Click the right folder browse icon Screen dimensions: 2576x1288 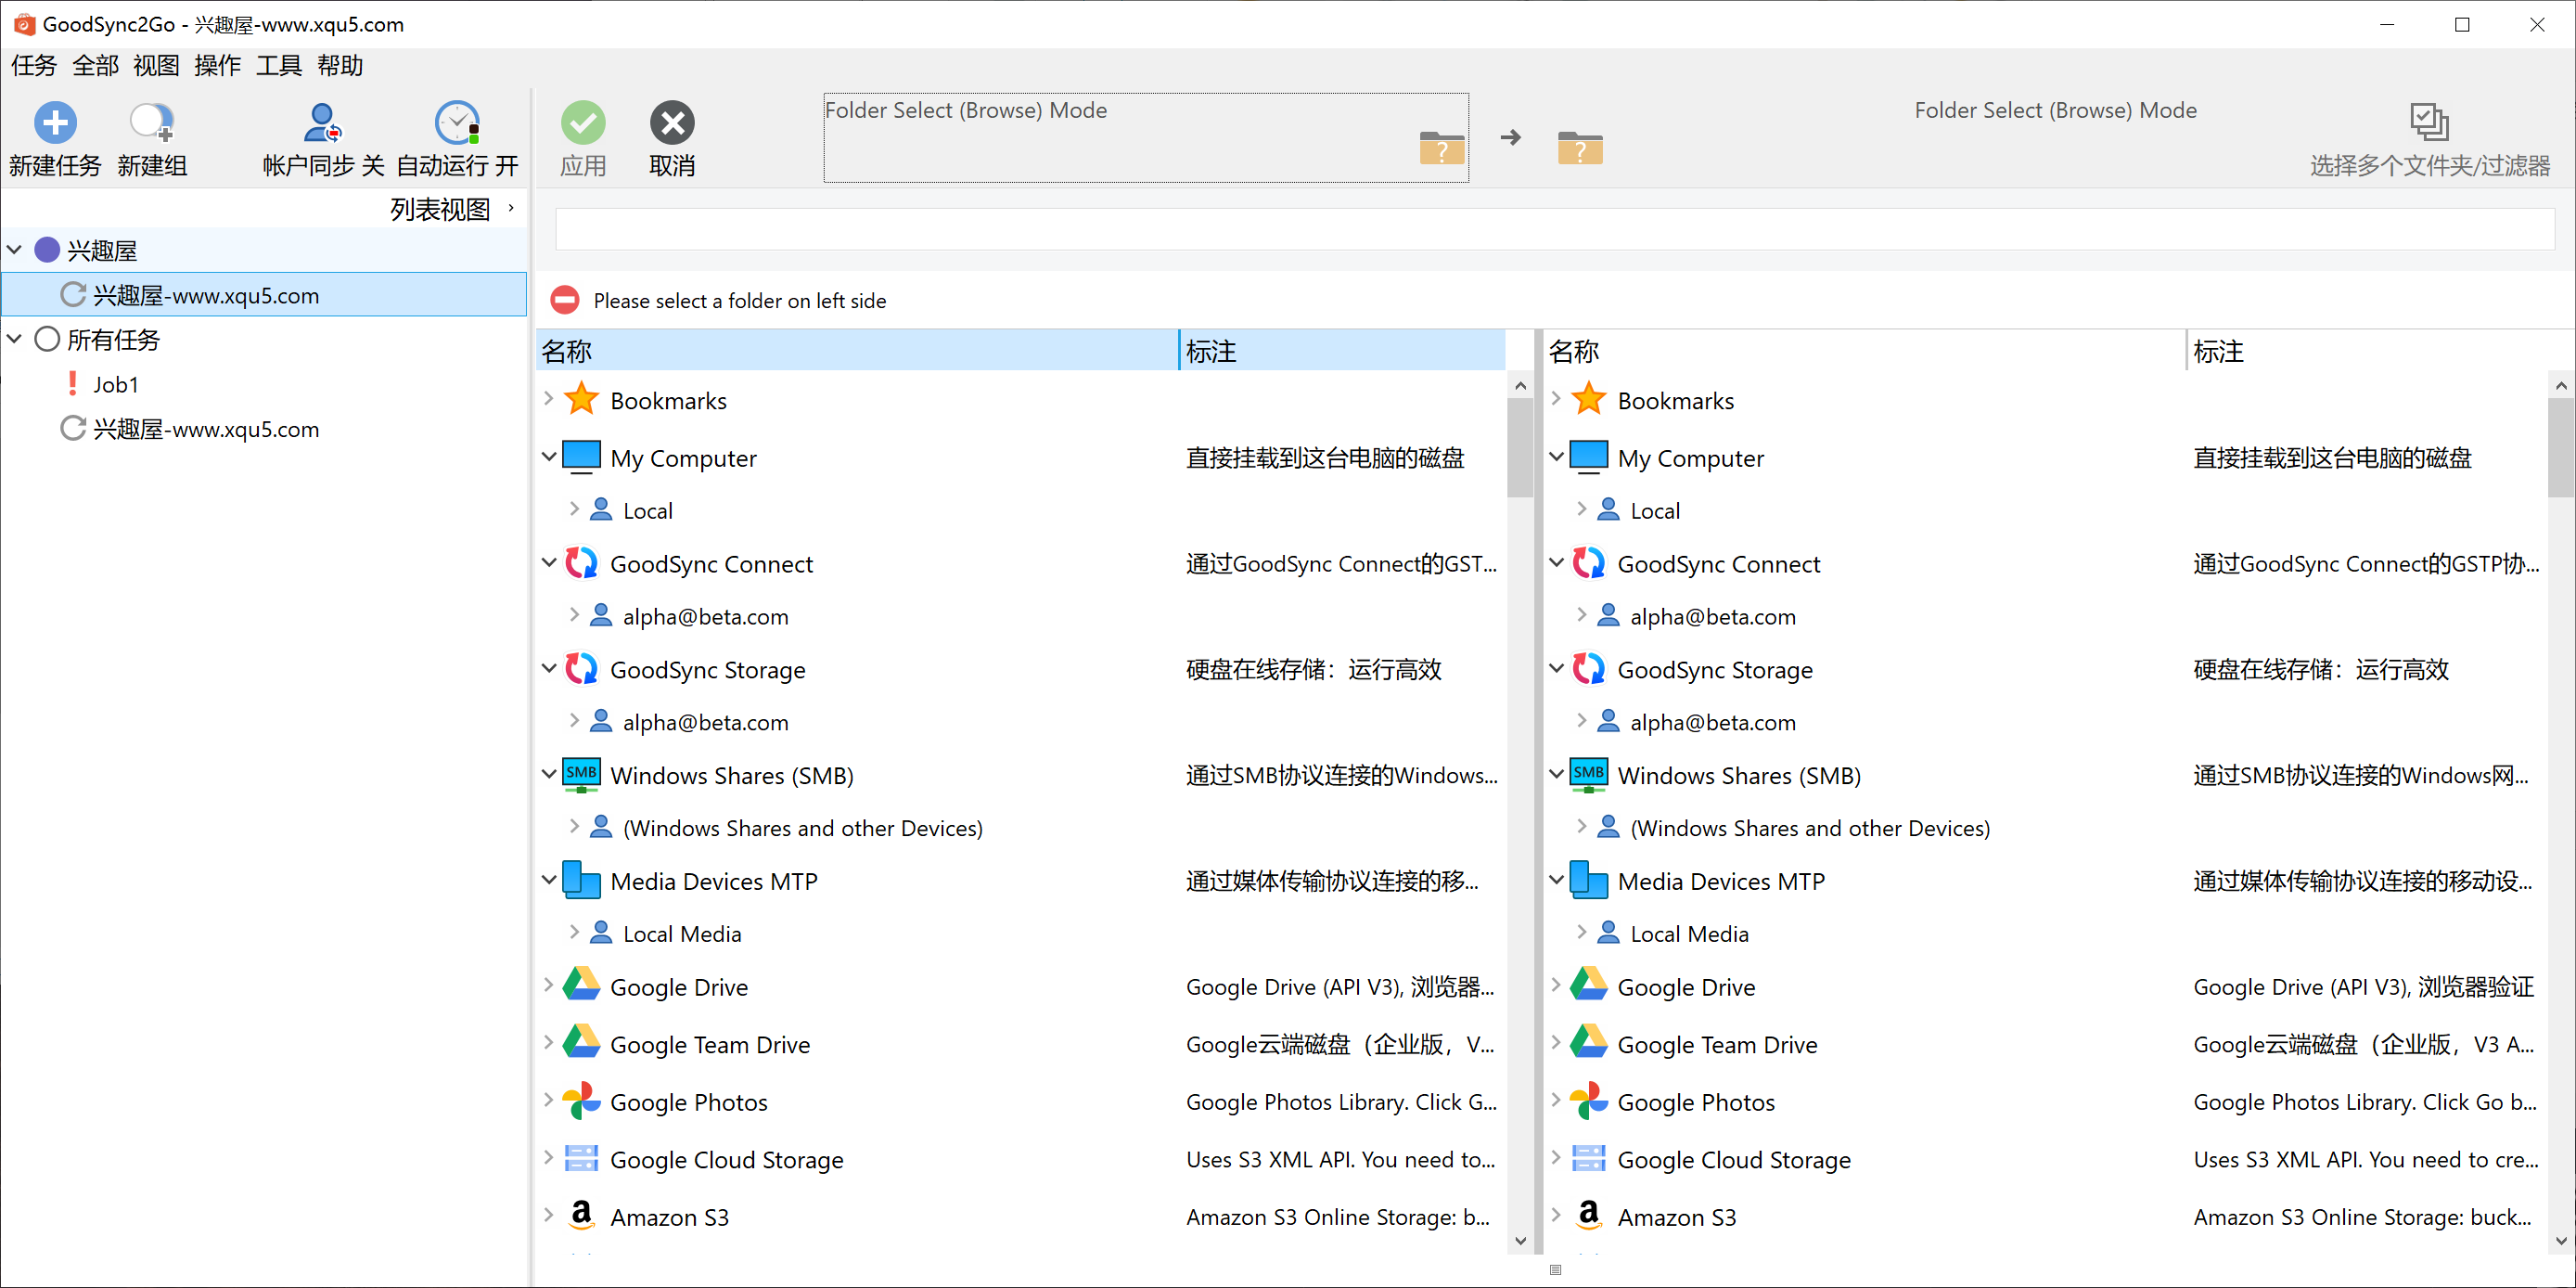click(x=1579, y=148)
